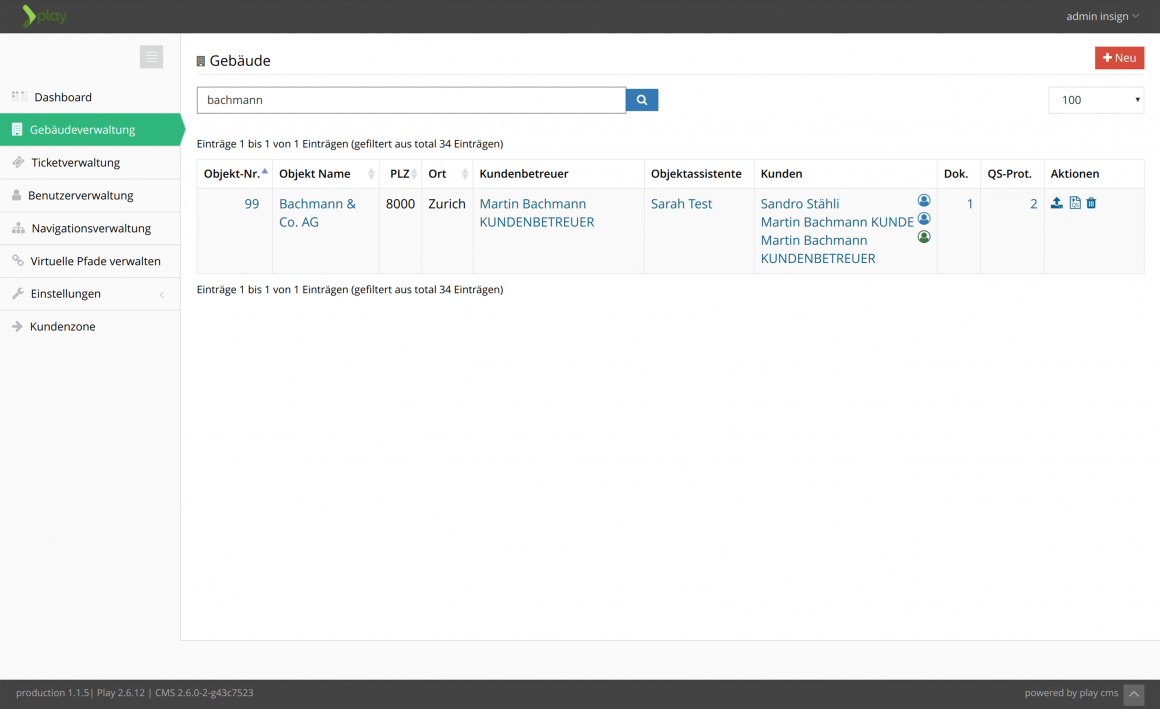Sort table by PLZ column
Screen dimensions: 1160x709
click(400, 174)
